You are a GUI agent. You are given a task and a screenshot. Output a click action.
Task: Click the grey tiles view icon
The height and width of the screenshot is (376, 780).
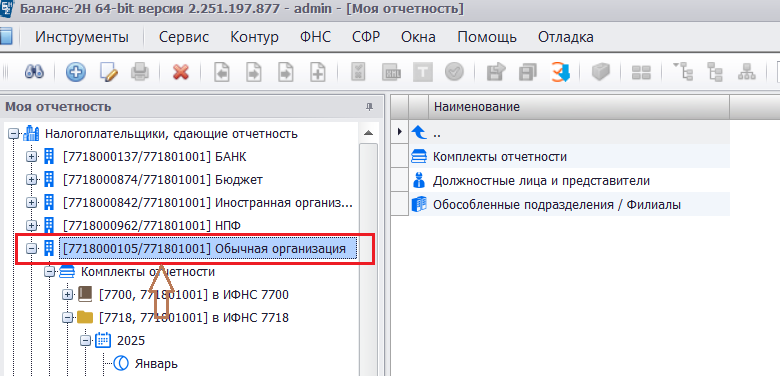(642, 73)
